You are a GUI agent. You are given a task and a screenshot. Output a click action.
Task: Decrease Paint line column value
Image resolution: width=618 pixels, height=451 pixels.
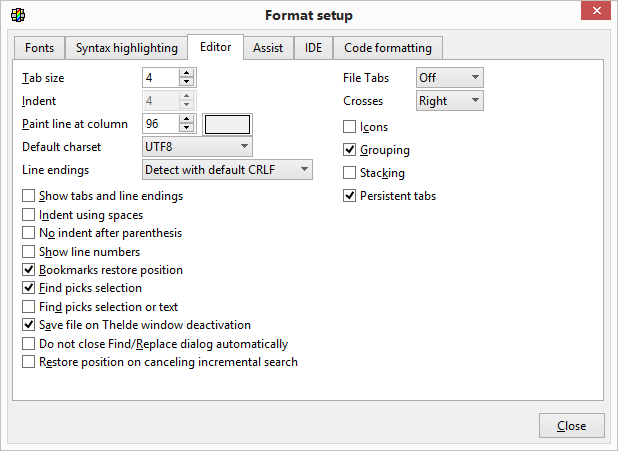(187, 128)
